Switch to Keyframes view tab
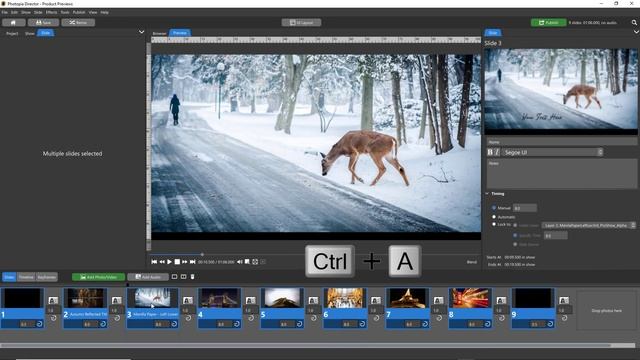 [47, 277]
